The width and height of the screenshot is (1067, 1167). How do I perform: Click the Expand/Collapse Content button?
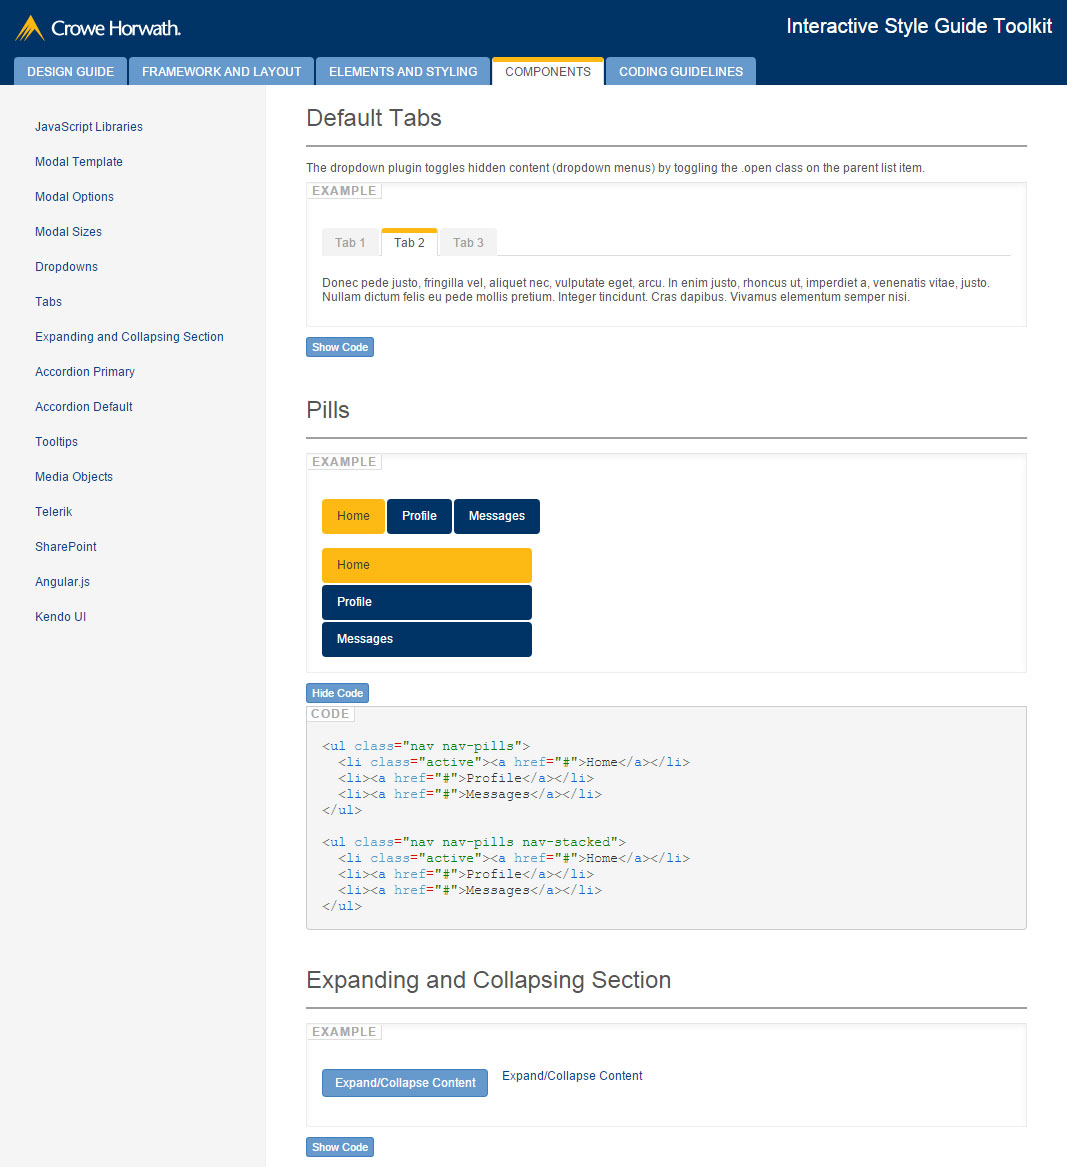click(x=404, y=1082)
